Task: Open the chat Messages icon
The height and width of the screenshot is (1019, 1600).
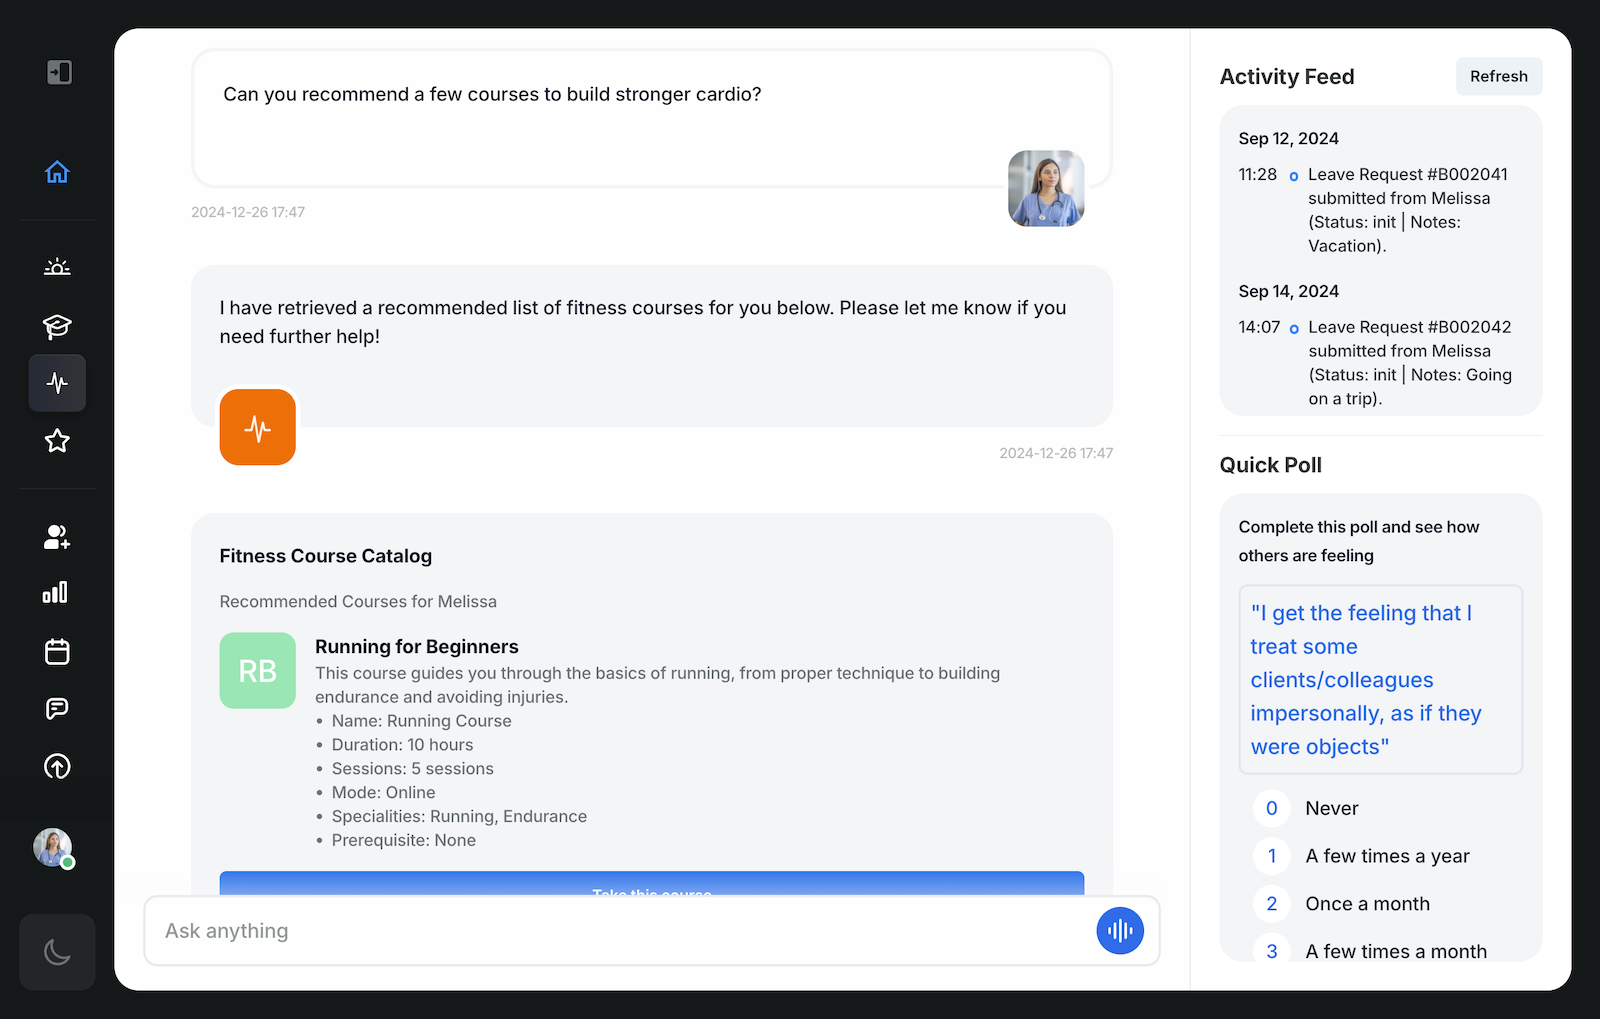Action: coord(57,708)
